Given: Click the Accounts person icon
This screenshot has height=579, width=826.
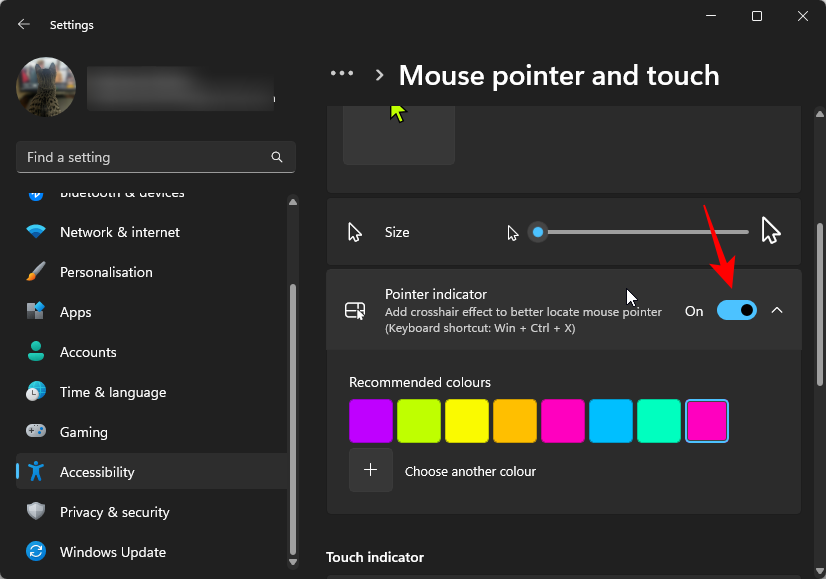Looking at the screenshot, I should [36, 351].
